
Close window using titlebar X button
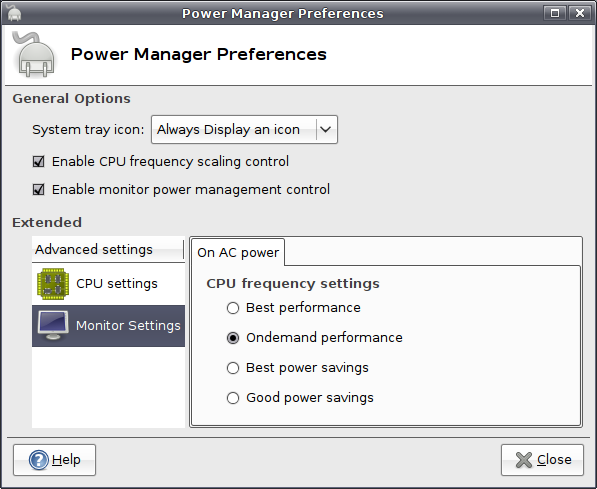[x=579, y=13]
